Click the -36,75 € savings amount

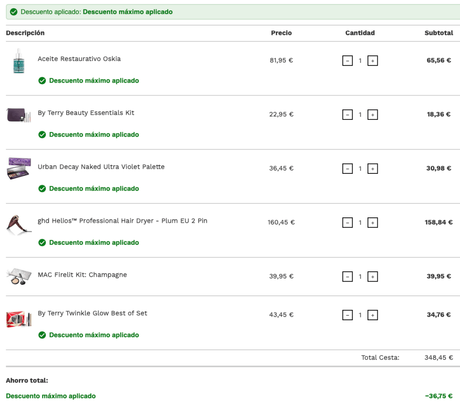click(439, 396)
